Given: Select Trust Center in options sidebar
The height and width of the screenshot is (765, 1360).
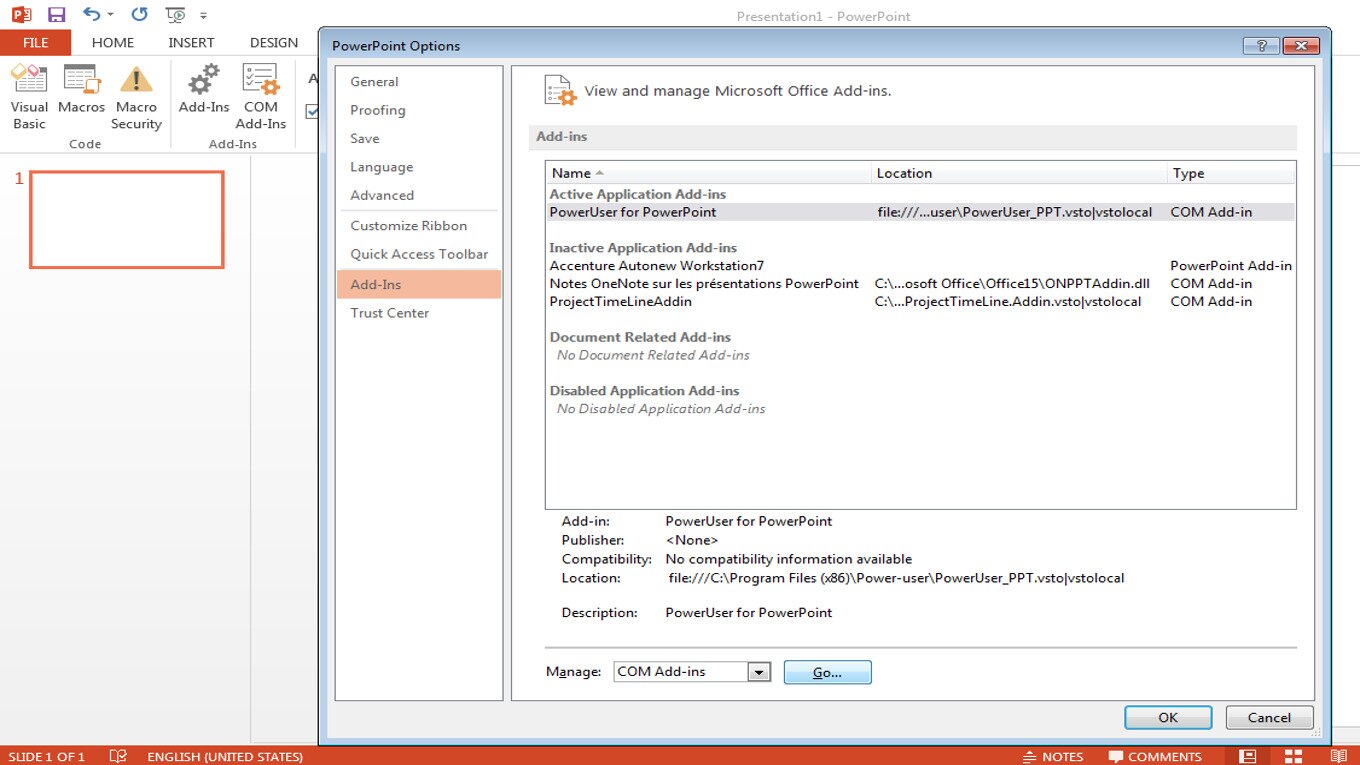Looking at the screenshot, I should point(389,313).
